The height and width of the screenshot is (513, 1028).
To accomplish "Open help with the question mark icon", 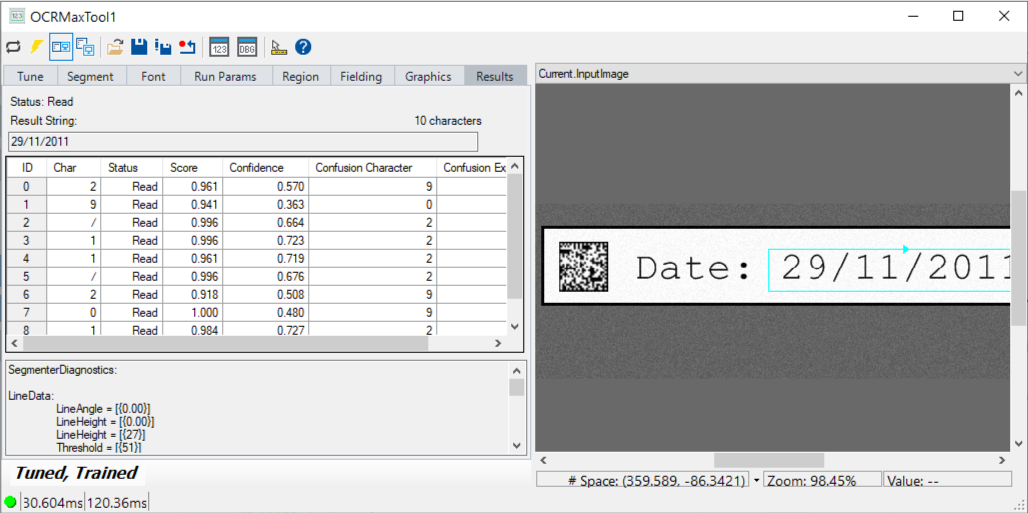I will coord(303,47).
